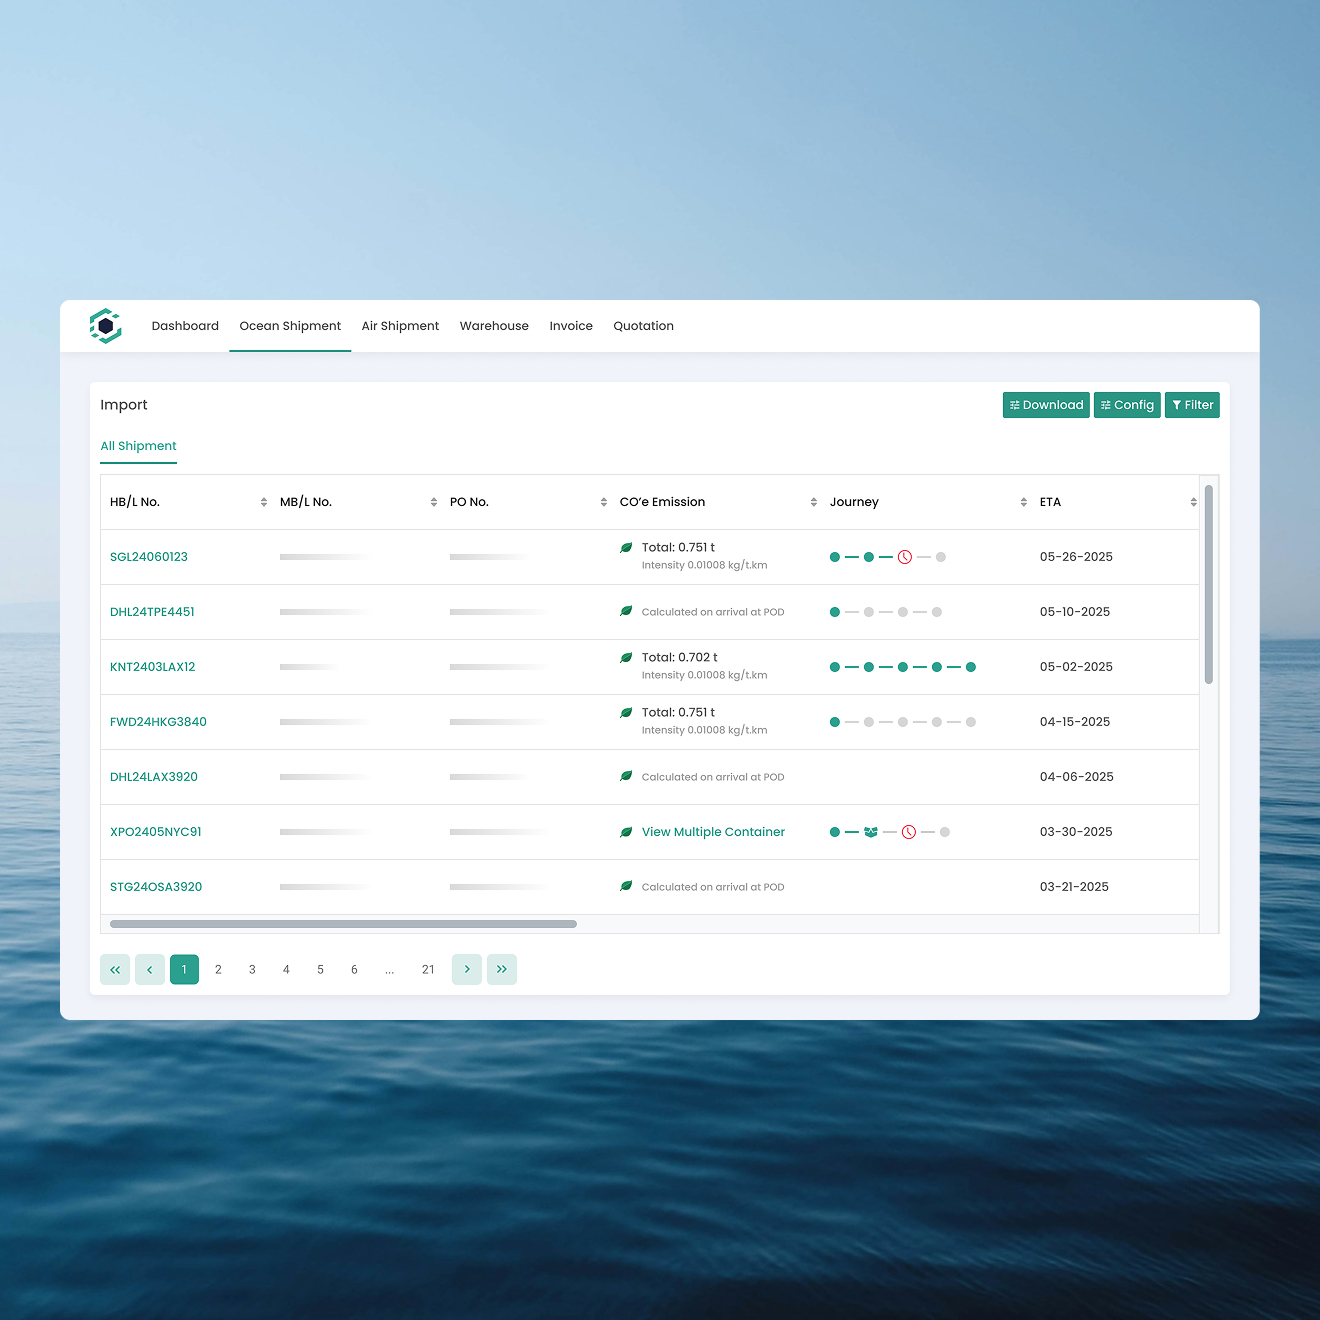Screen dimensions: 1320x1320
Task: Go to the next page arrow
Action: click(467, 969)
